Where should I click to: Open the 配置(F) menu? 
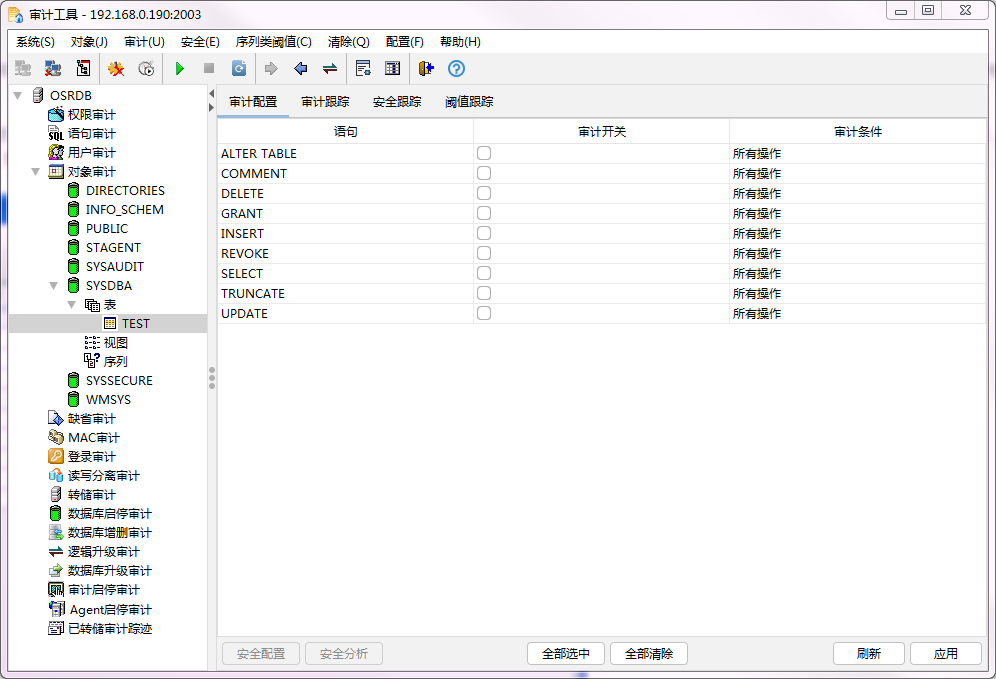[x=404, y=41]
